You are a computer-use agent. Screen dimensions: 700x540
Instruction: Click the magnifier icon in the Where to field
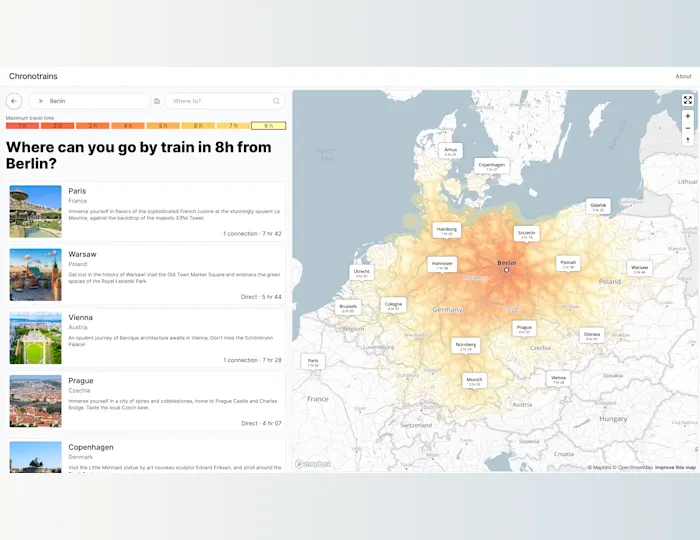276,101
